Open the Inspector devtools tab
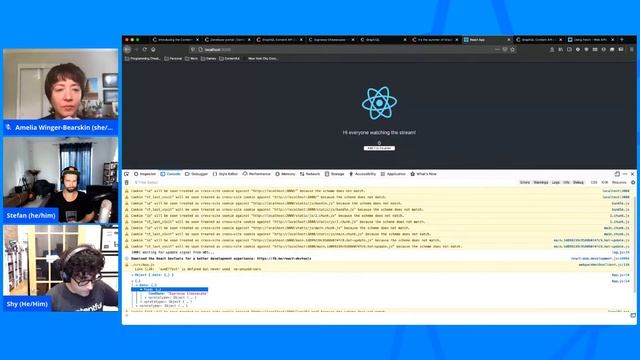This screenshot has width=640, height=360. click(145, 174)
